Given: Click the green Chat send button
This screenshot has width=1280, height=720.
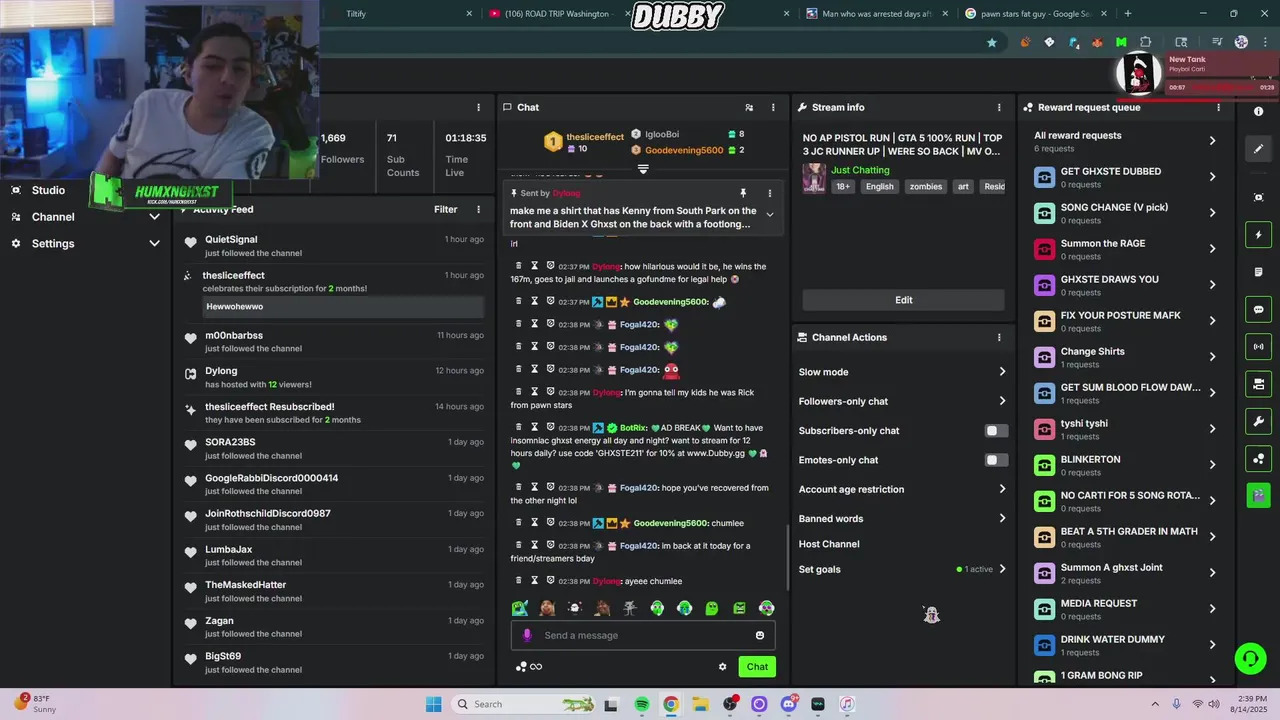Looking at the screenshot, I should pyautogui.click(x=757, y=667).
